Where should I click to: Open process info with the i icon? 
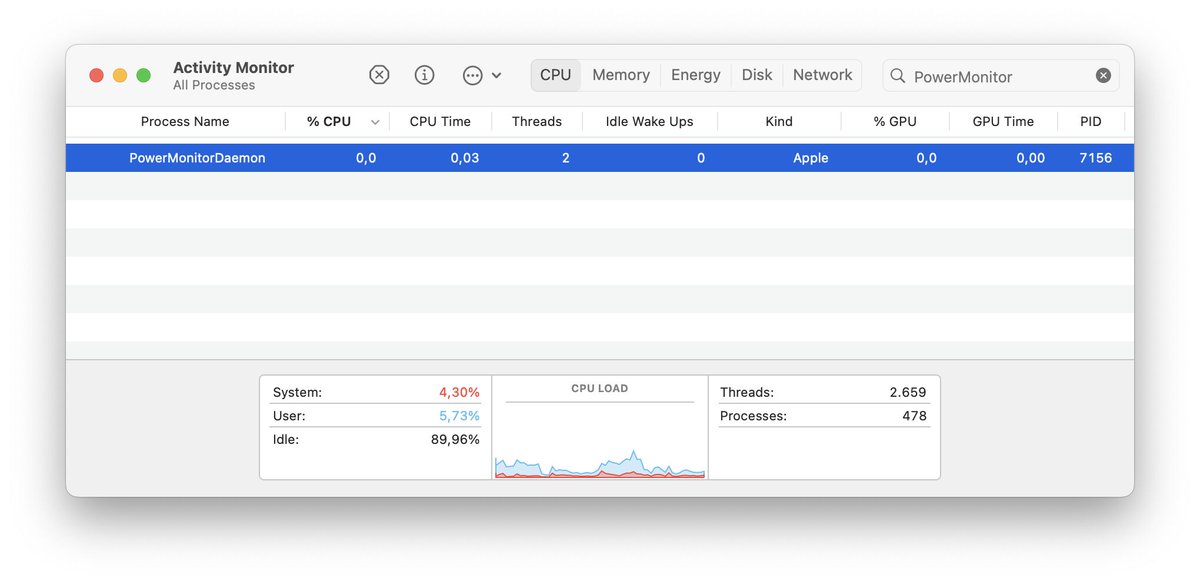tap(425, 75)
